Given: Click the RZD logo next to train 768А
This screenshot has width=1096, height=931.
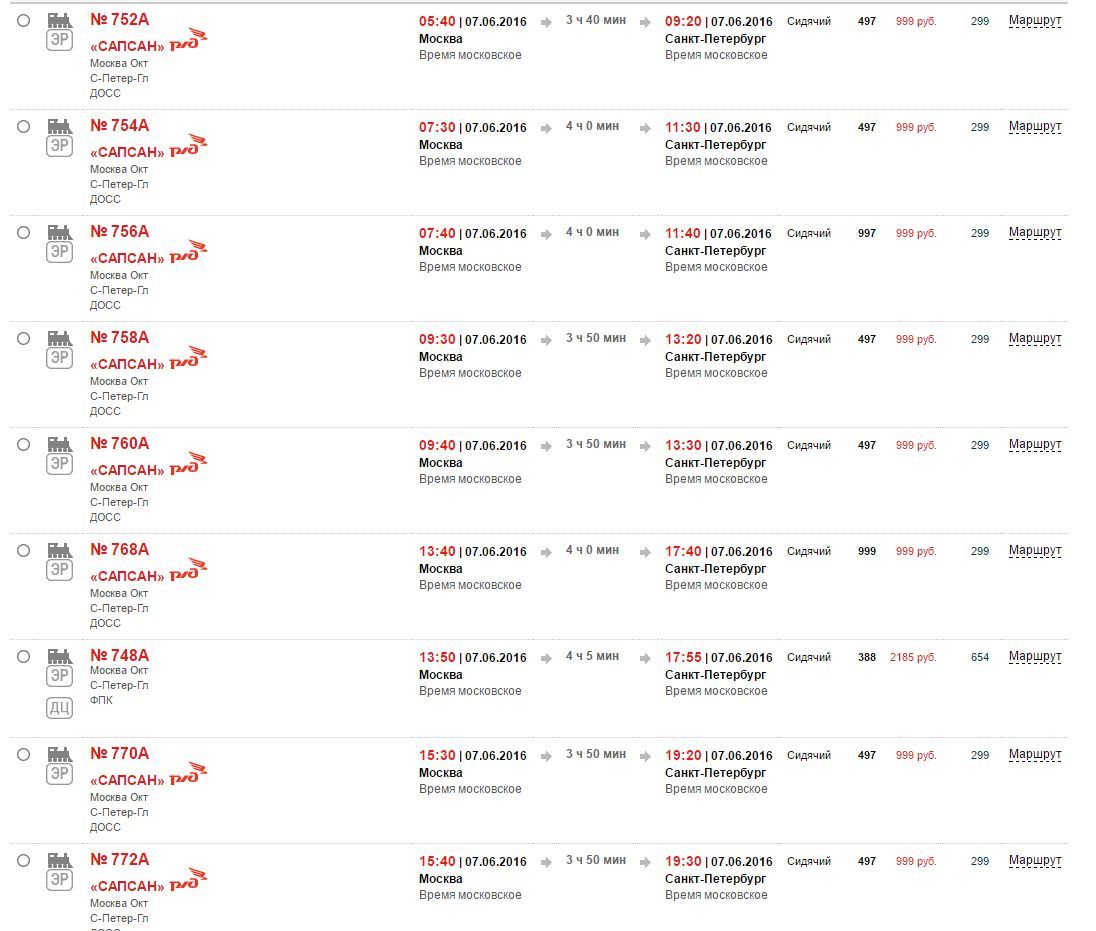Looking at the screenshot, I should point(188,571).
